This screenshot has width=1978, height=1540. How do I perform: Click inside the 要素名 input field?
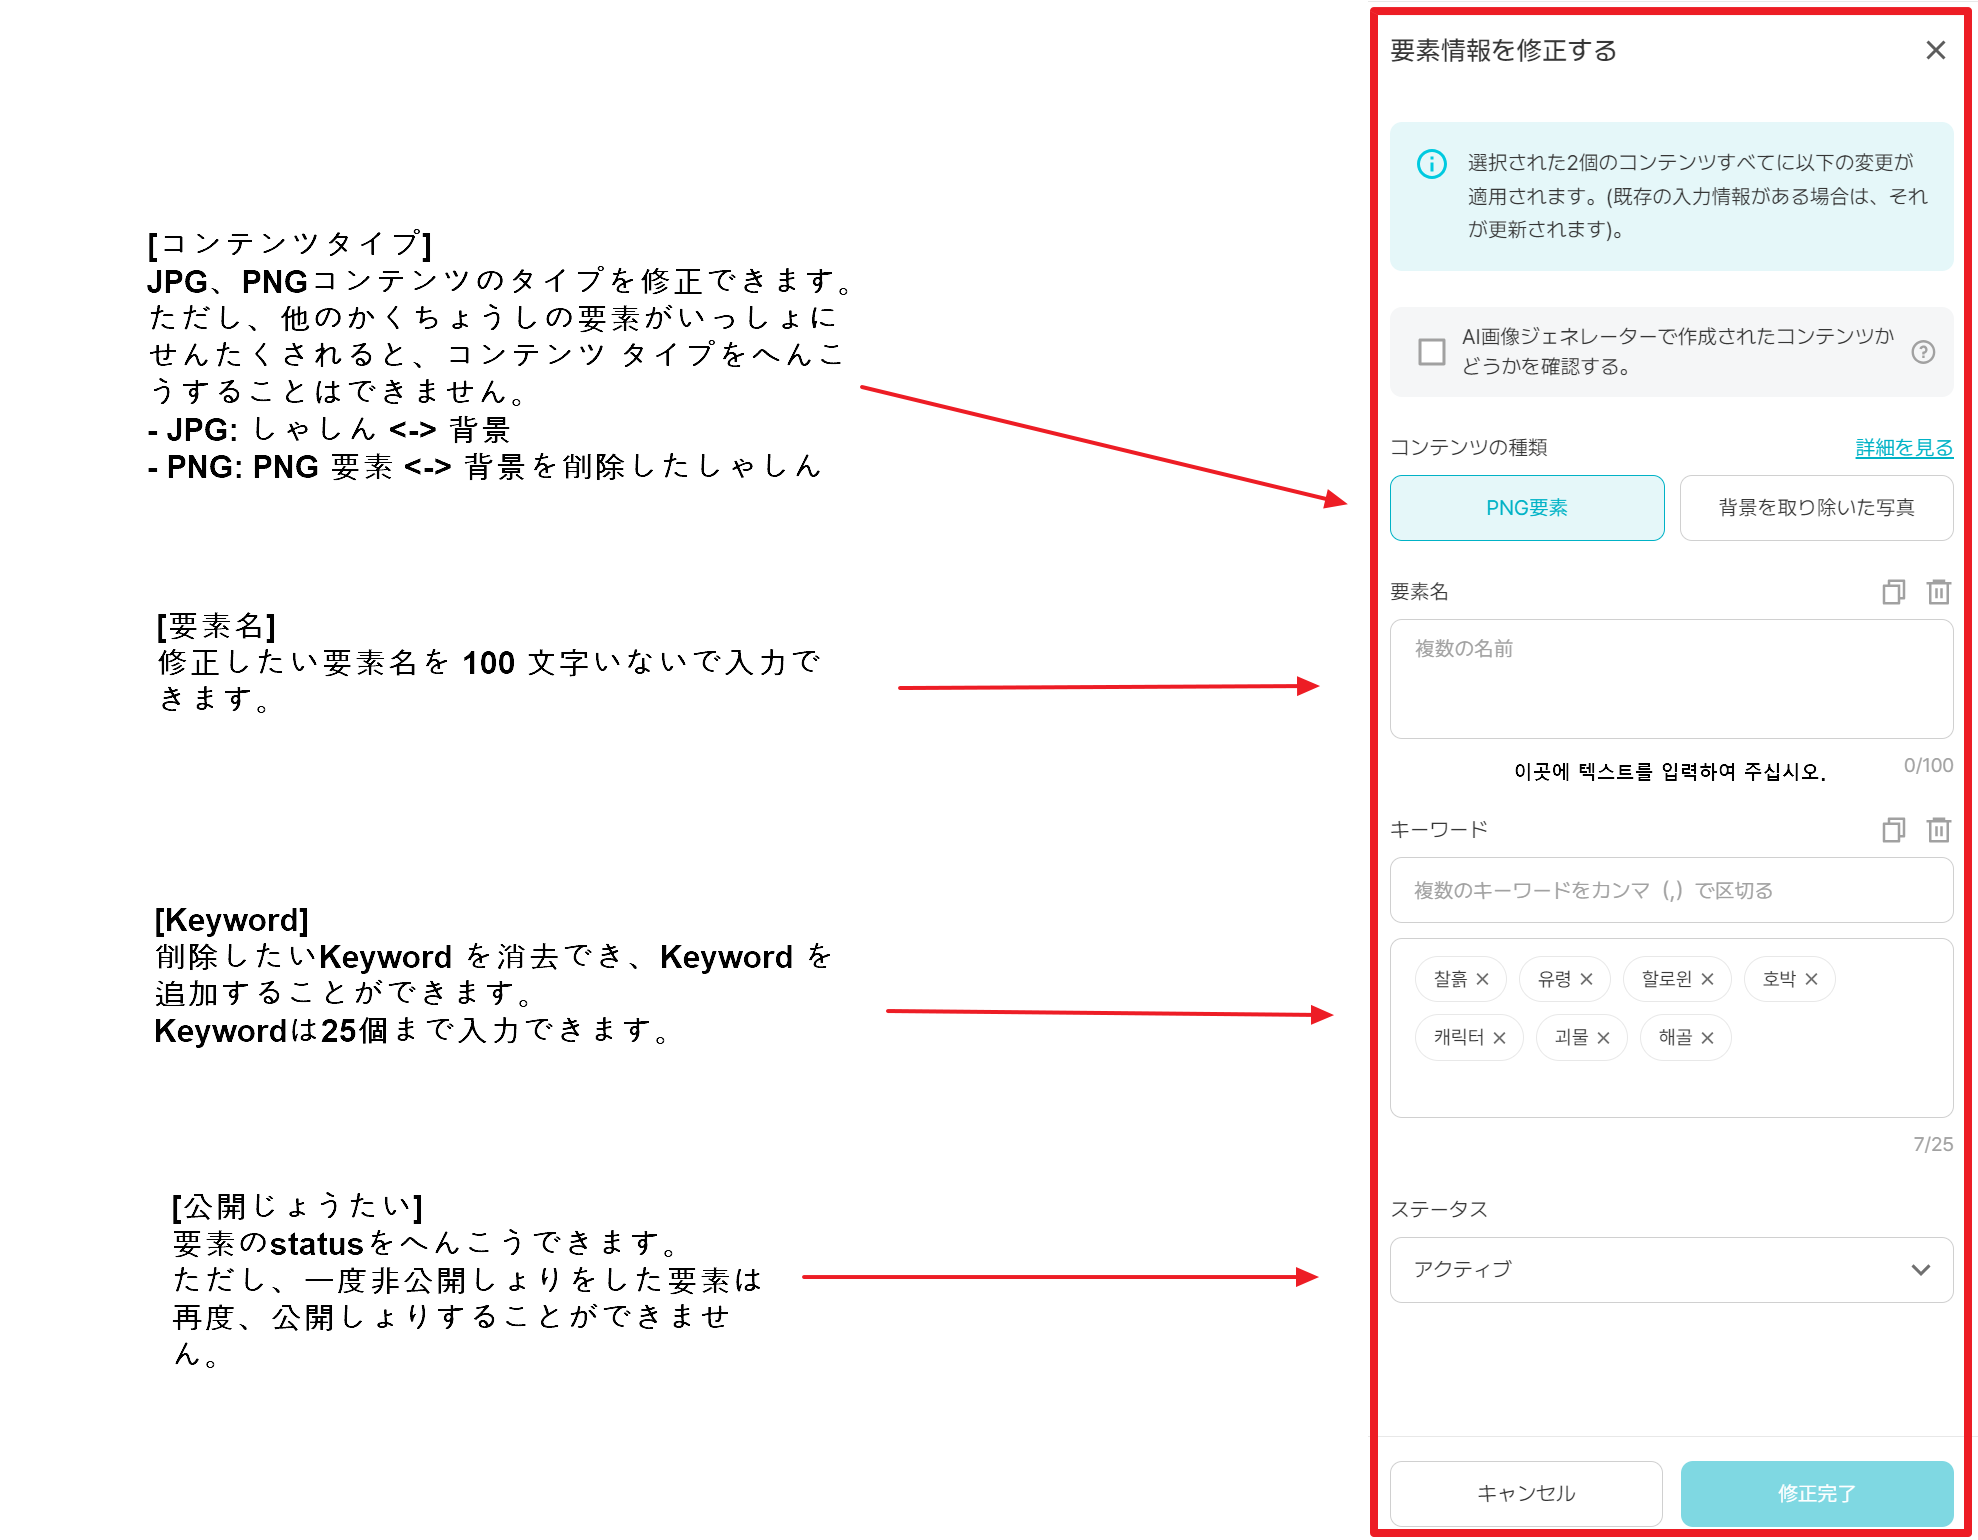[x=1671, y=680]
